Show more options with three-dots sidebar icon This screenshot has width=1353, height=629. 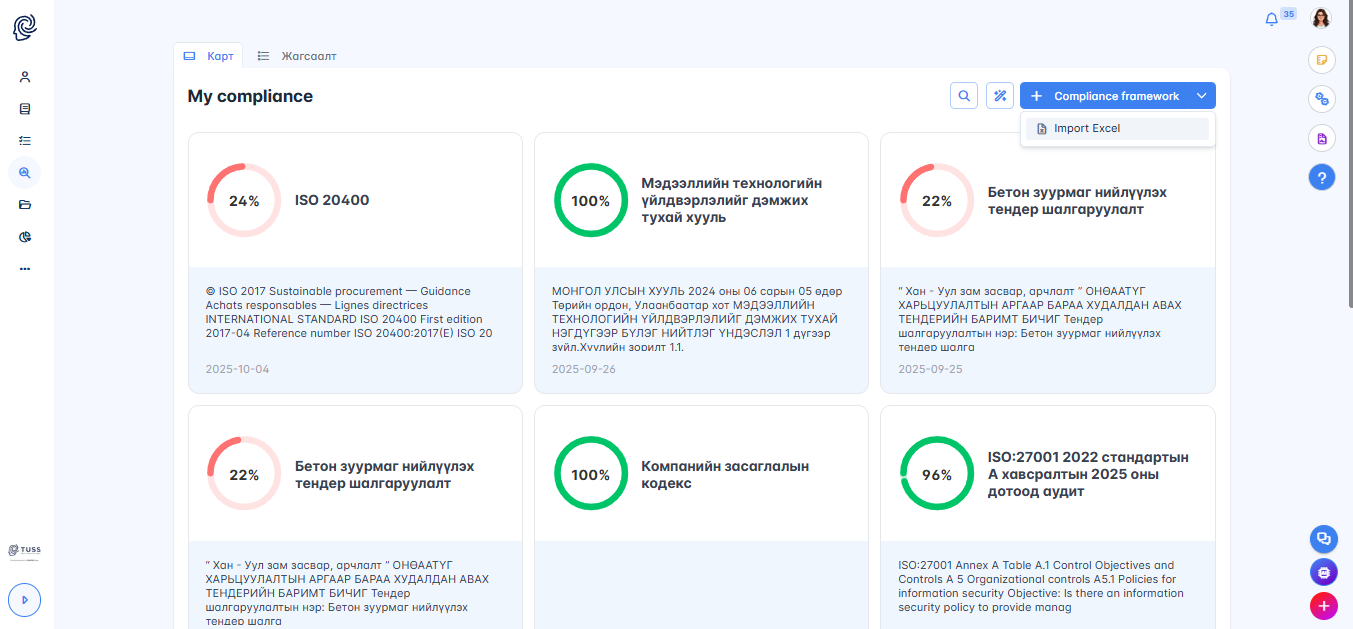click(x=25, y=269)
